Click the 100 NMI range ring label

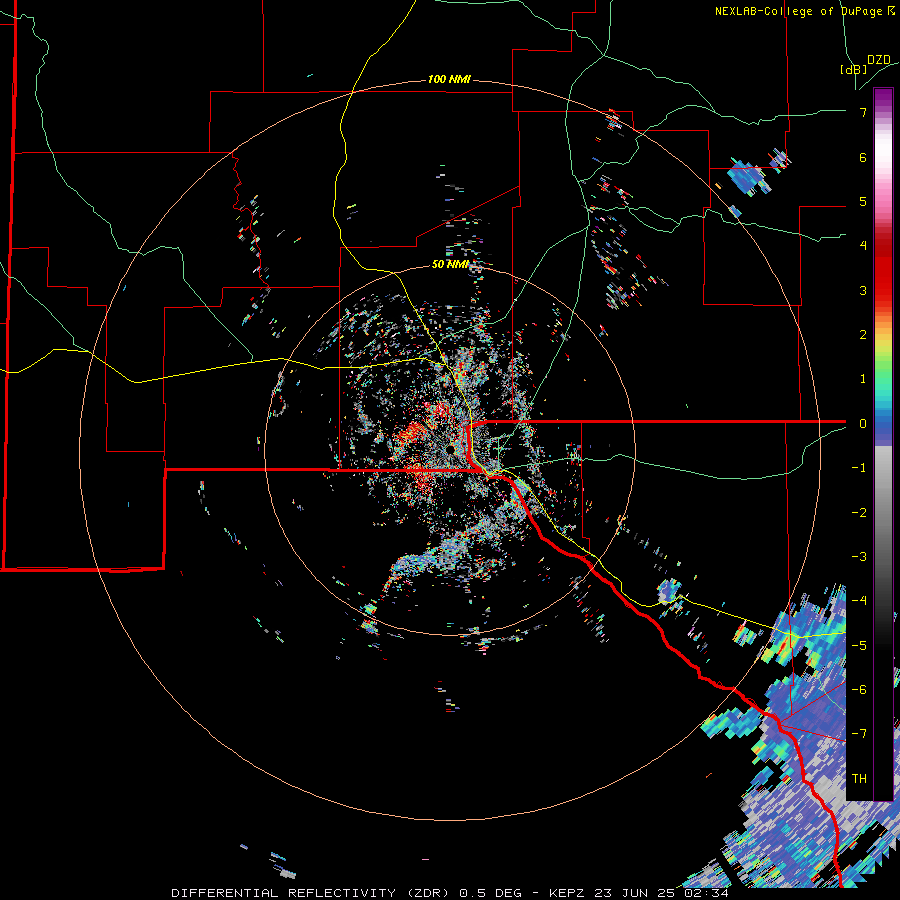449,79
